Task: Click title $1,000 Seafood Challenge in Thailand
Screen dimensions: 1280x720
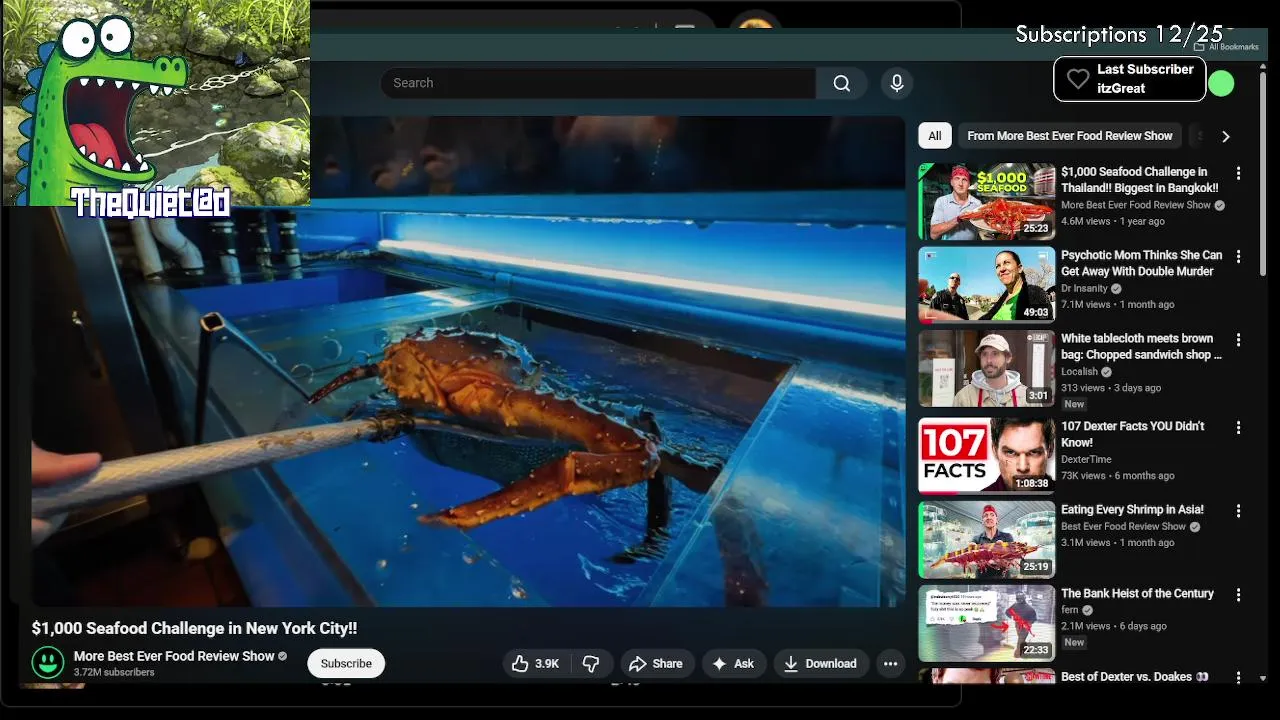Action: point(1139,180)
